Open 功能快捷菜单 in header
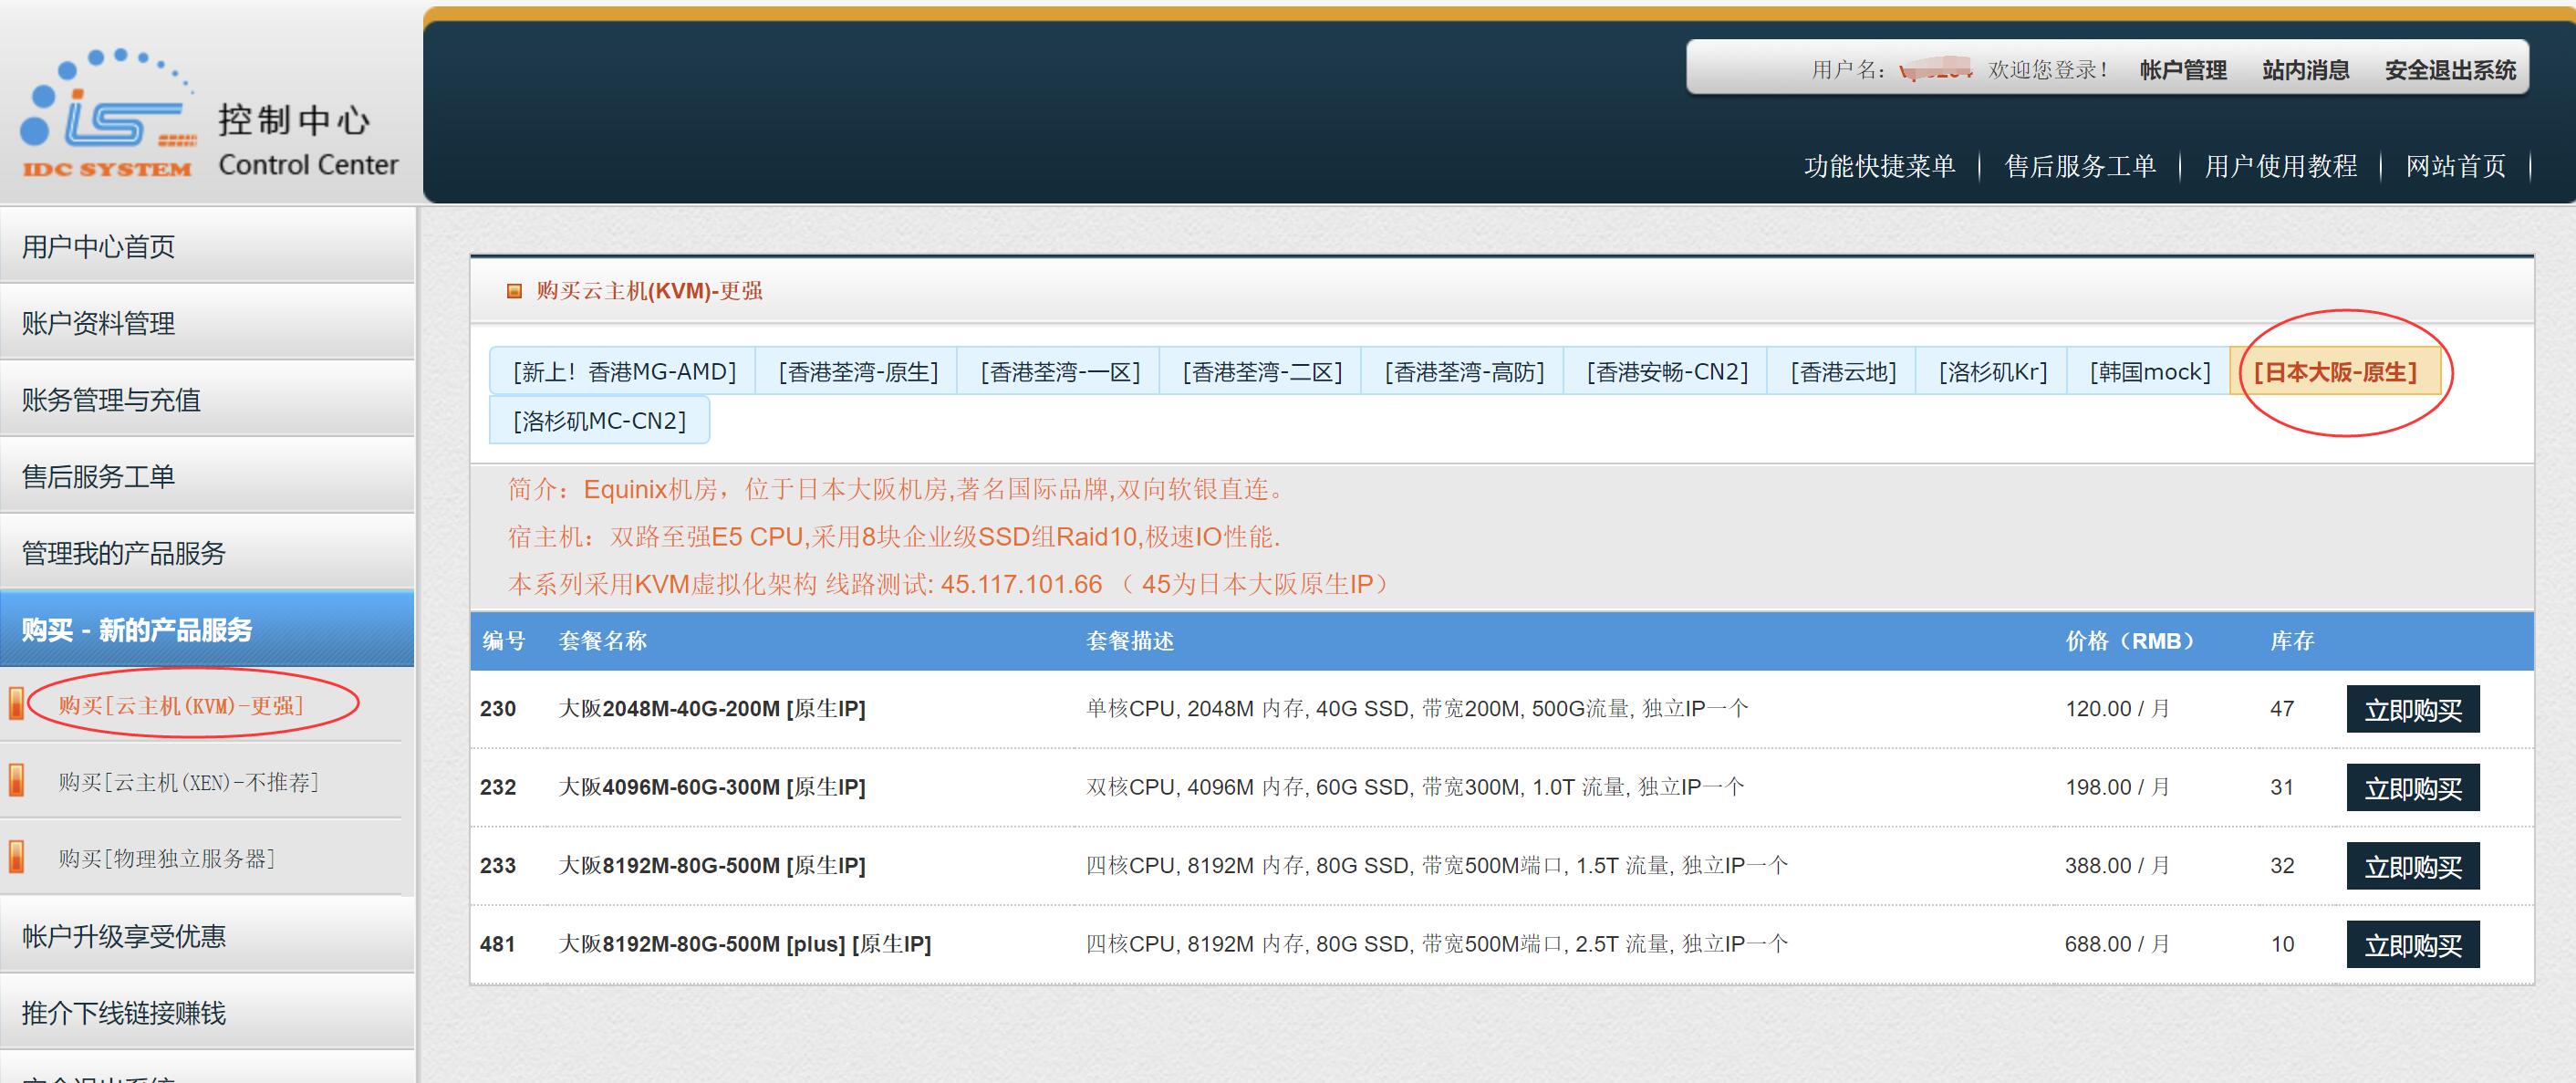Image resolution: width=2576 pixels, height=1083 pixels. click(x=1880, y=166)
